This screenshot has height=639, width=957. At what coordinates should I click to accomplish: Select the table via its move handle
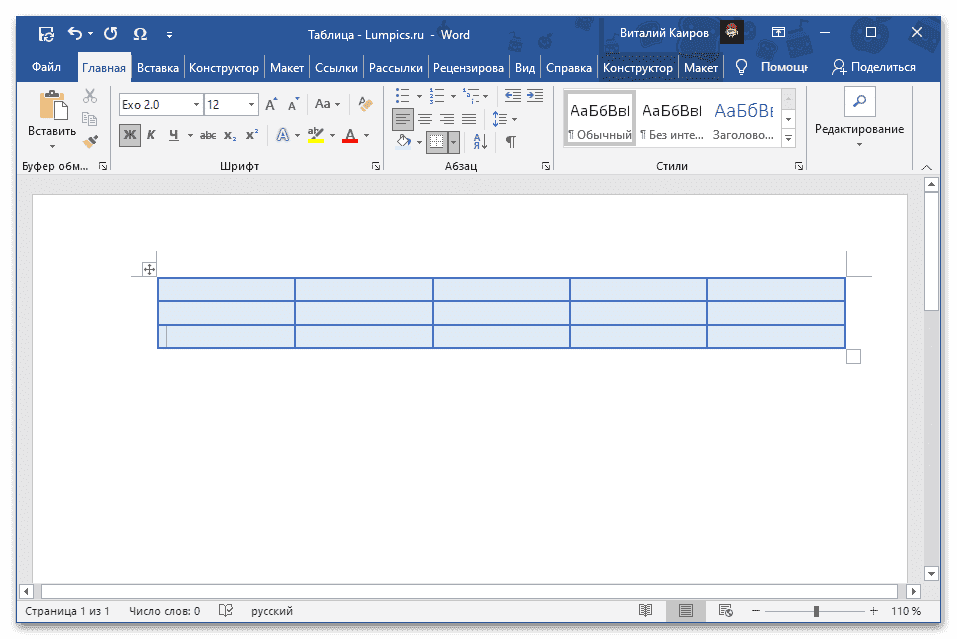[x=148, y=267]
